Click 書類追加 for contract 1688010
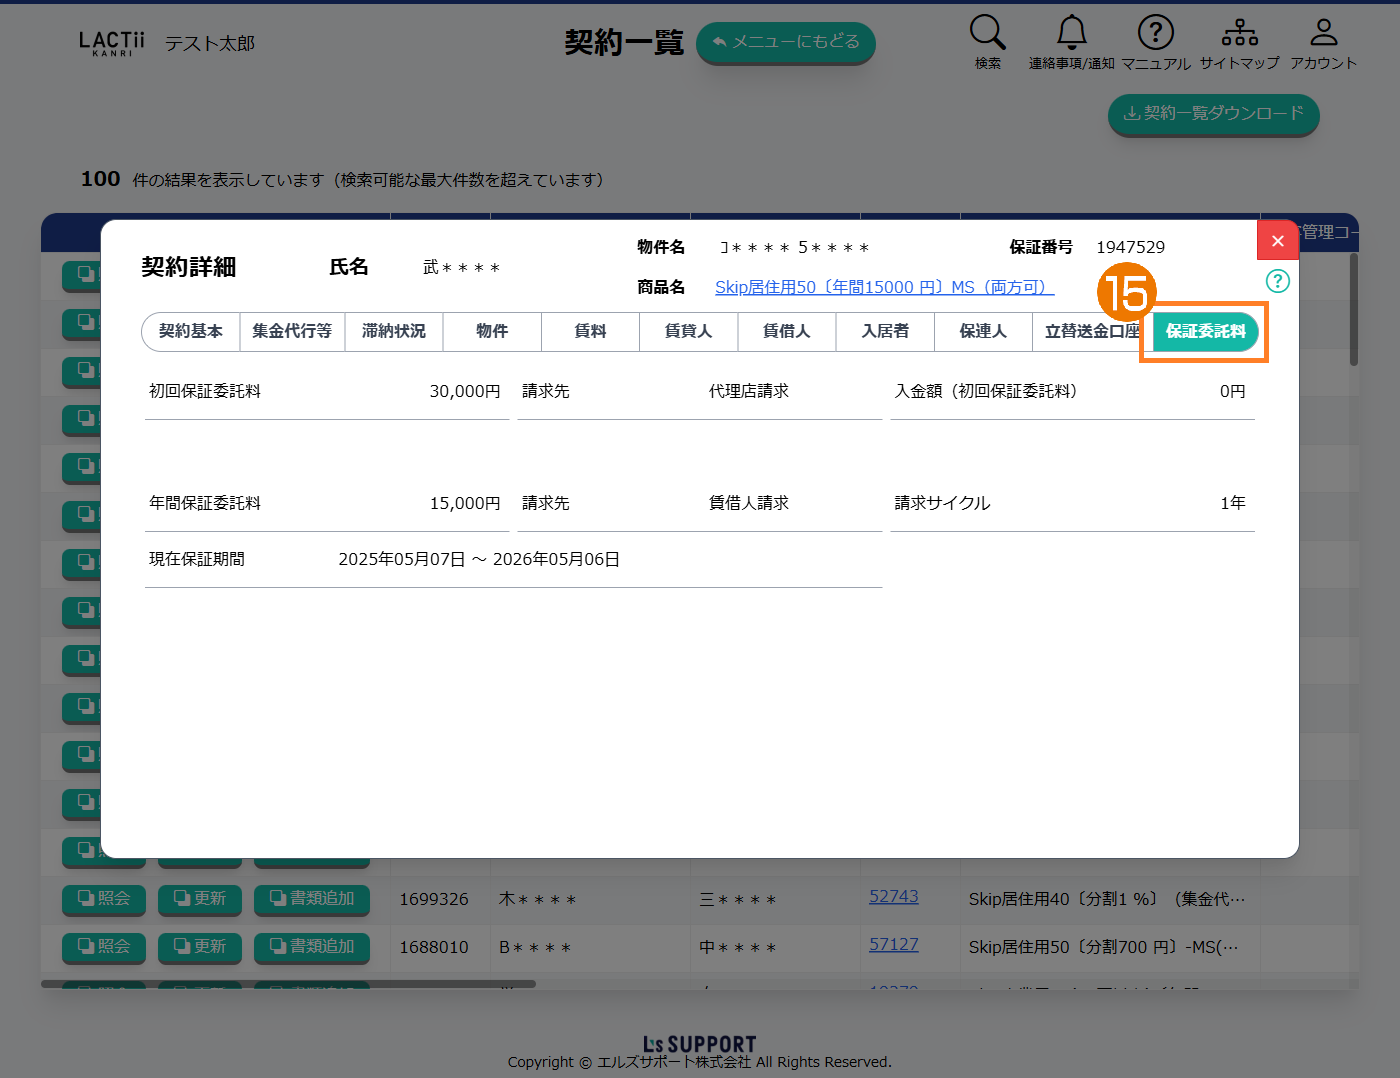 point(312,947)
